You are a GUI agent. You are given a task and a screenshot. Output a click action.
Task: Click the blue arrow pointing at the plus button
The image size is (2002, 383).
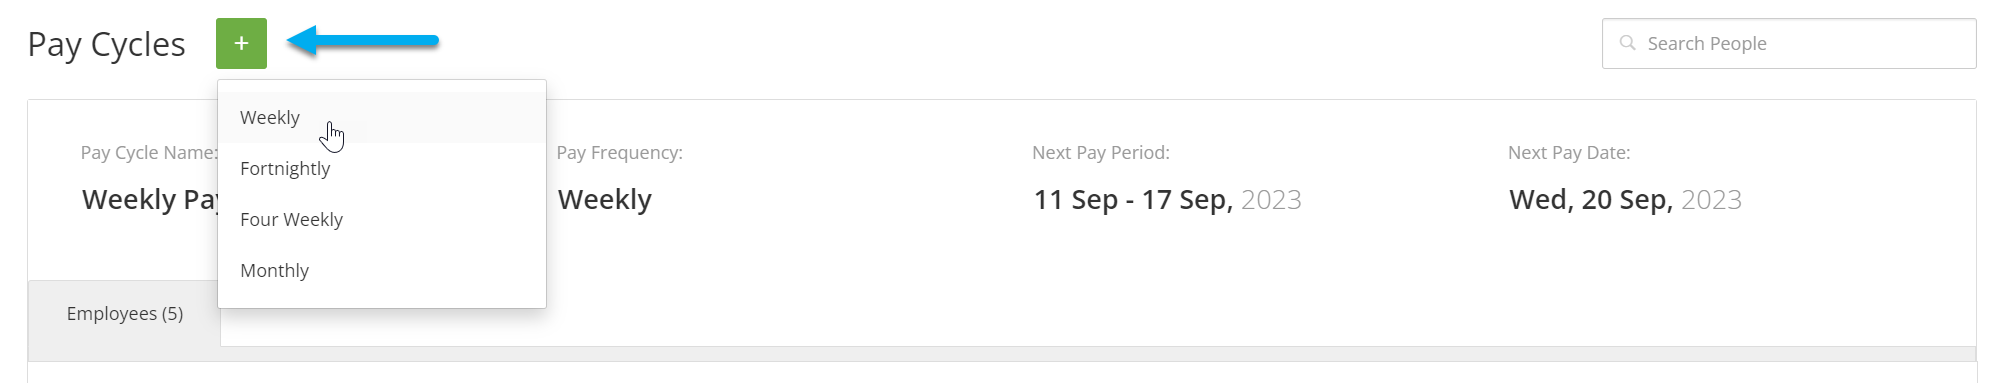[x=363, y=41]
